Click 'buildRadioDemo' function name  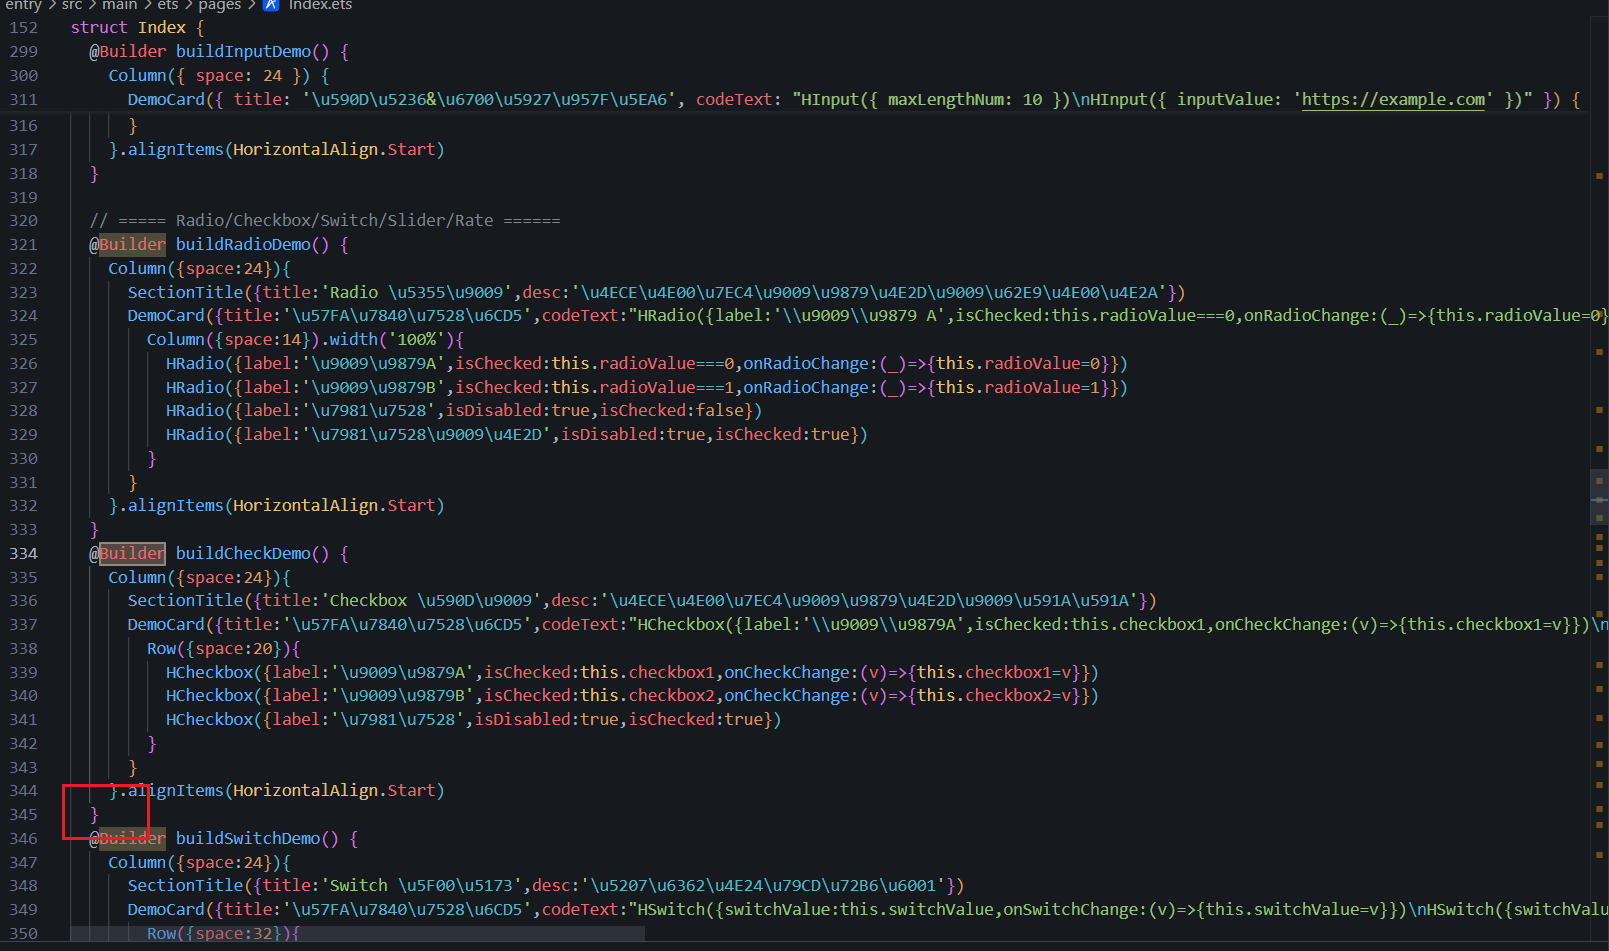243,244
